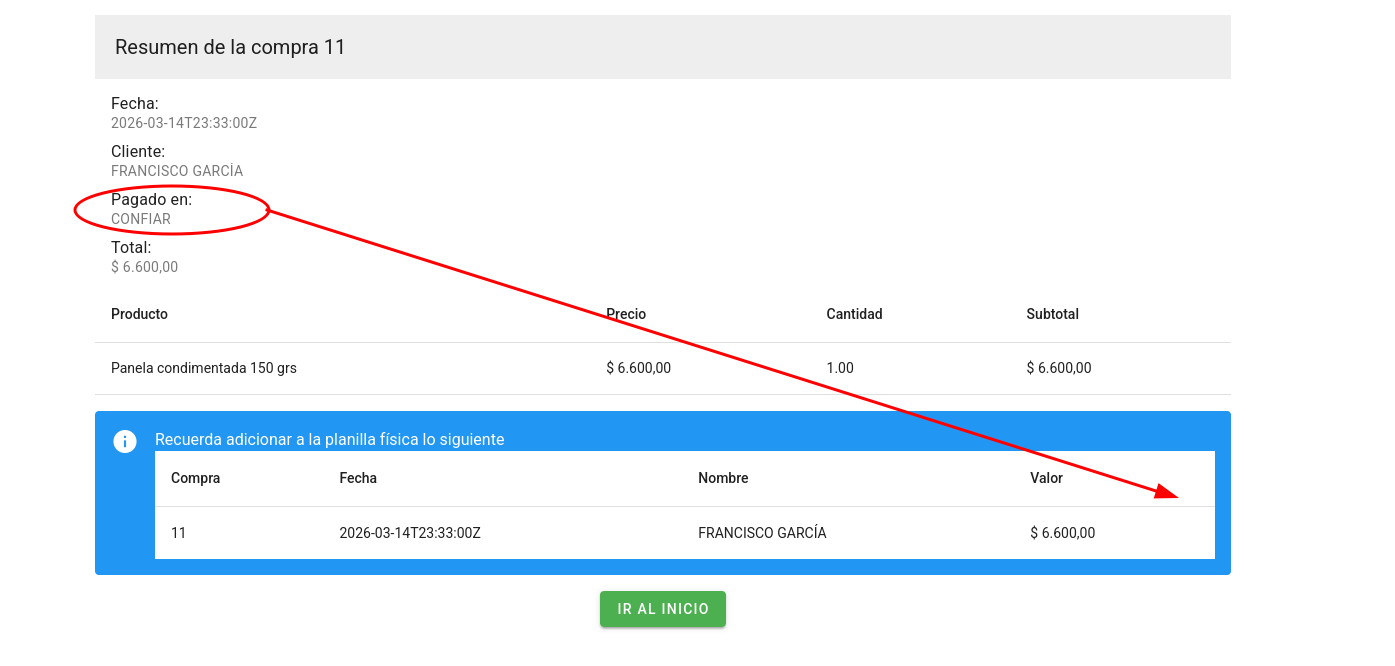Select the date value under the Fecha label
Image resolution: width=1395 pixels, height=666 pixels.
pos(184,123)
